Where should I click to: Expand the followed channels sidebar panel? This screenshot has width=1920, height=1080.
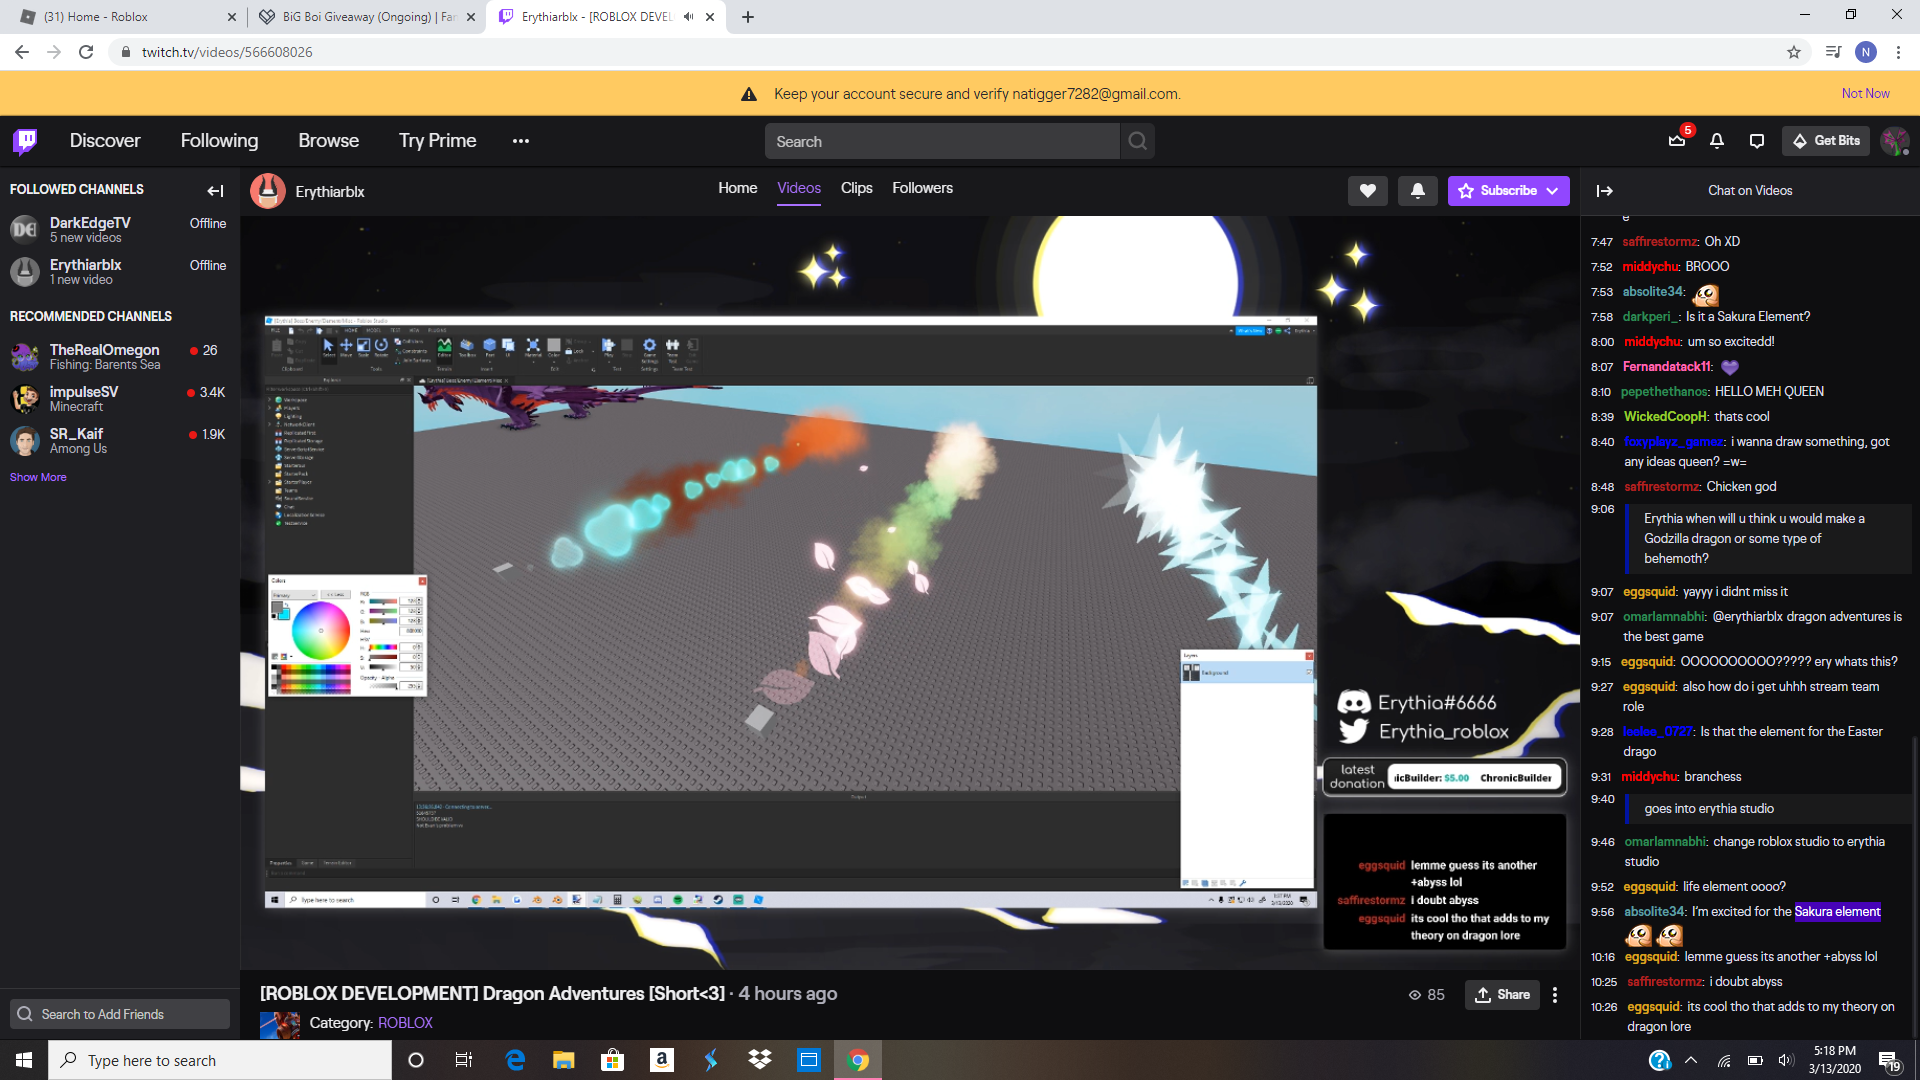pyautogui.click(x=214, y=190)
